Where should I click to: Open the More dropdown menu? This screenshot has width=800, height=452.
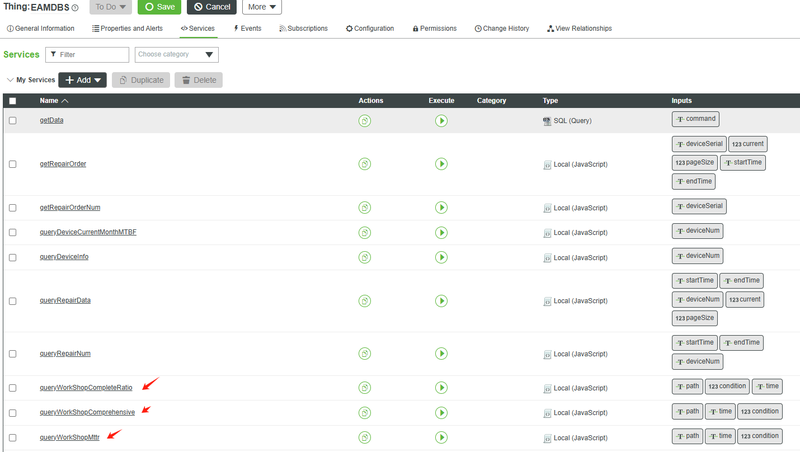pyautogui.click(x=262, y=7)
